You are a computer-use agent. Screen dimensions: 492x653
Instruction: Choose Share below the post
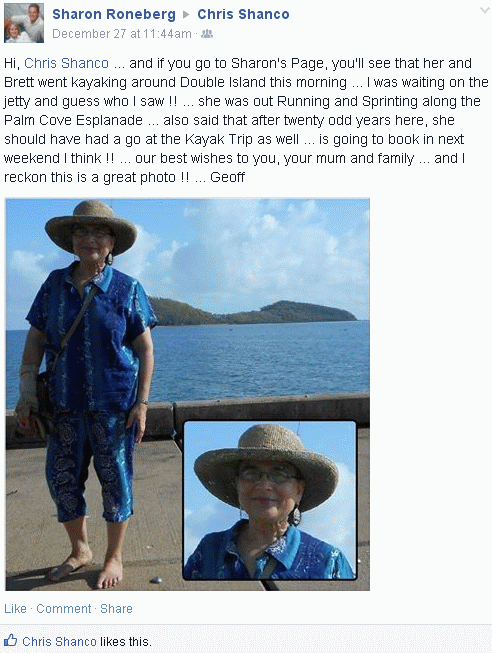[116, 608]
